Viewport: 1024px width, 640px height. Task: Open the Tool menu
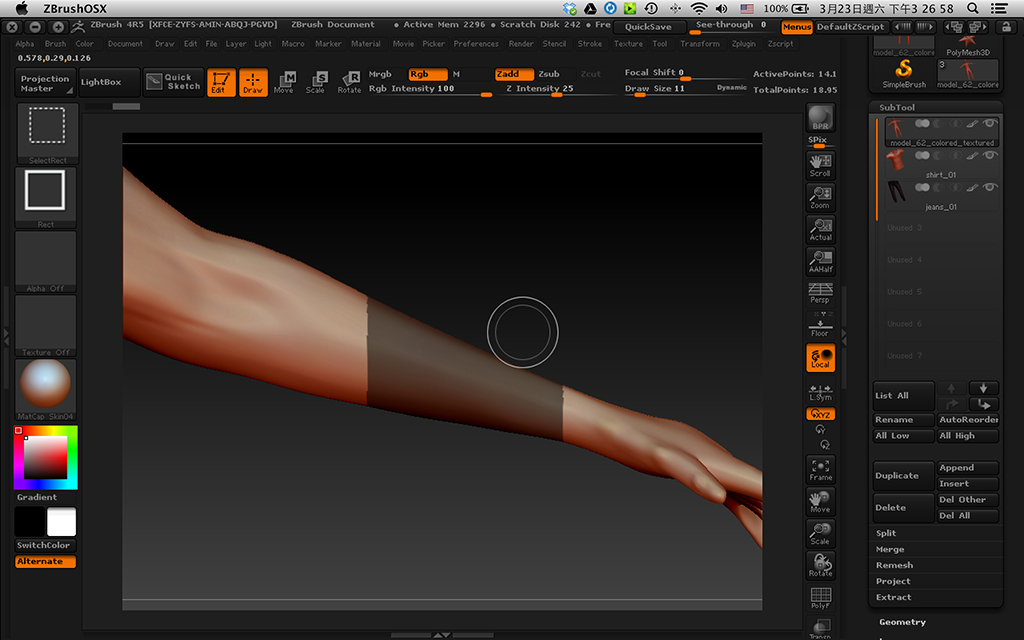point(659,43)
